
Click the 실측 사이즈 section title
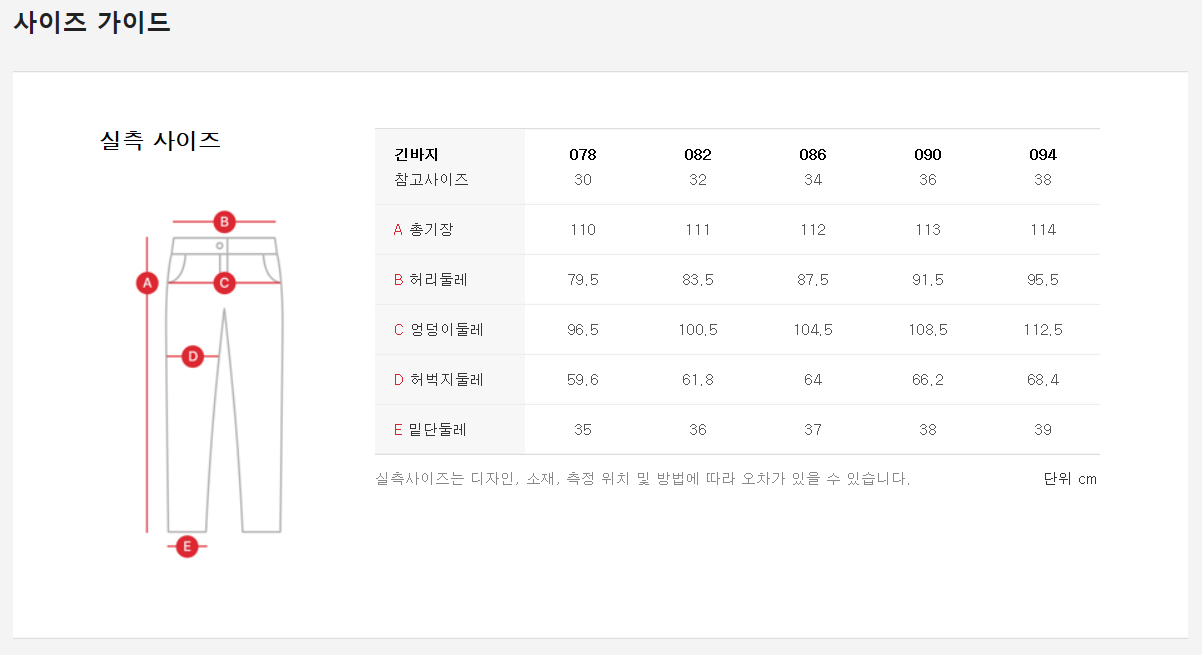[x=161, y=140]
